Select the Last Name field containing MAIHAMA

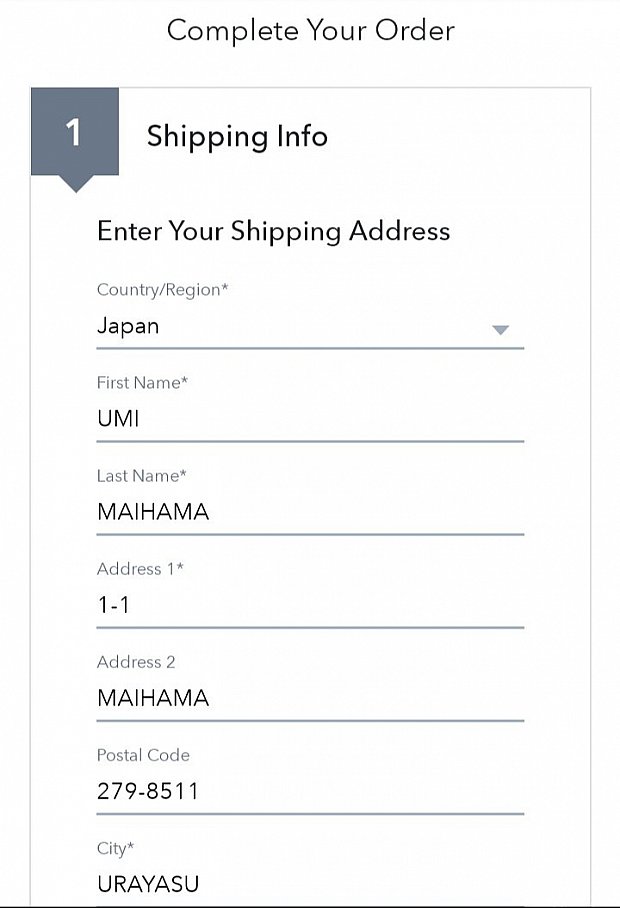tap(310, 512)
